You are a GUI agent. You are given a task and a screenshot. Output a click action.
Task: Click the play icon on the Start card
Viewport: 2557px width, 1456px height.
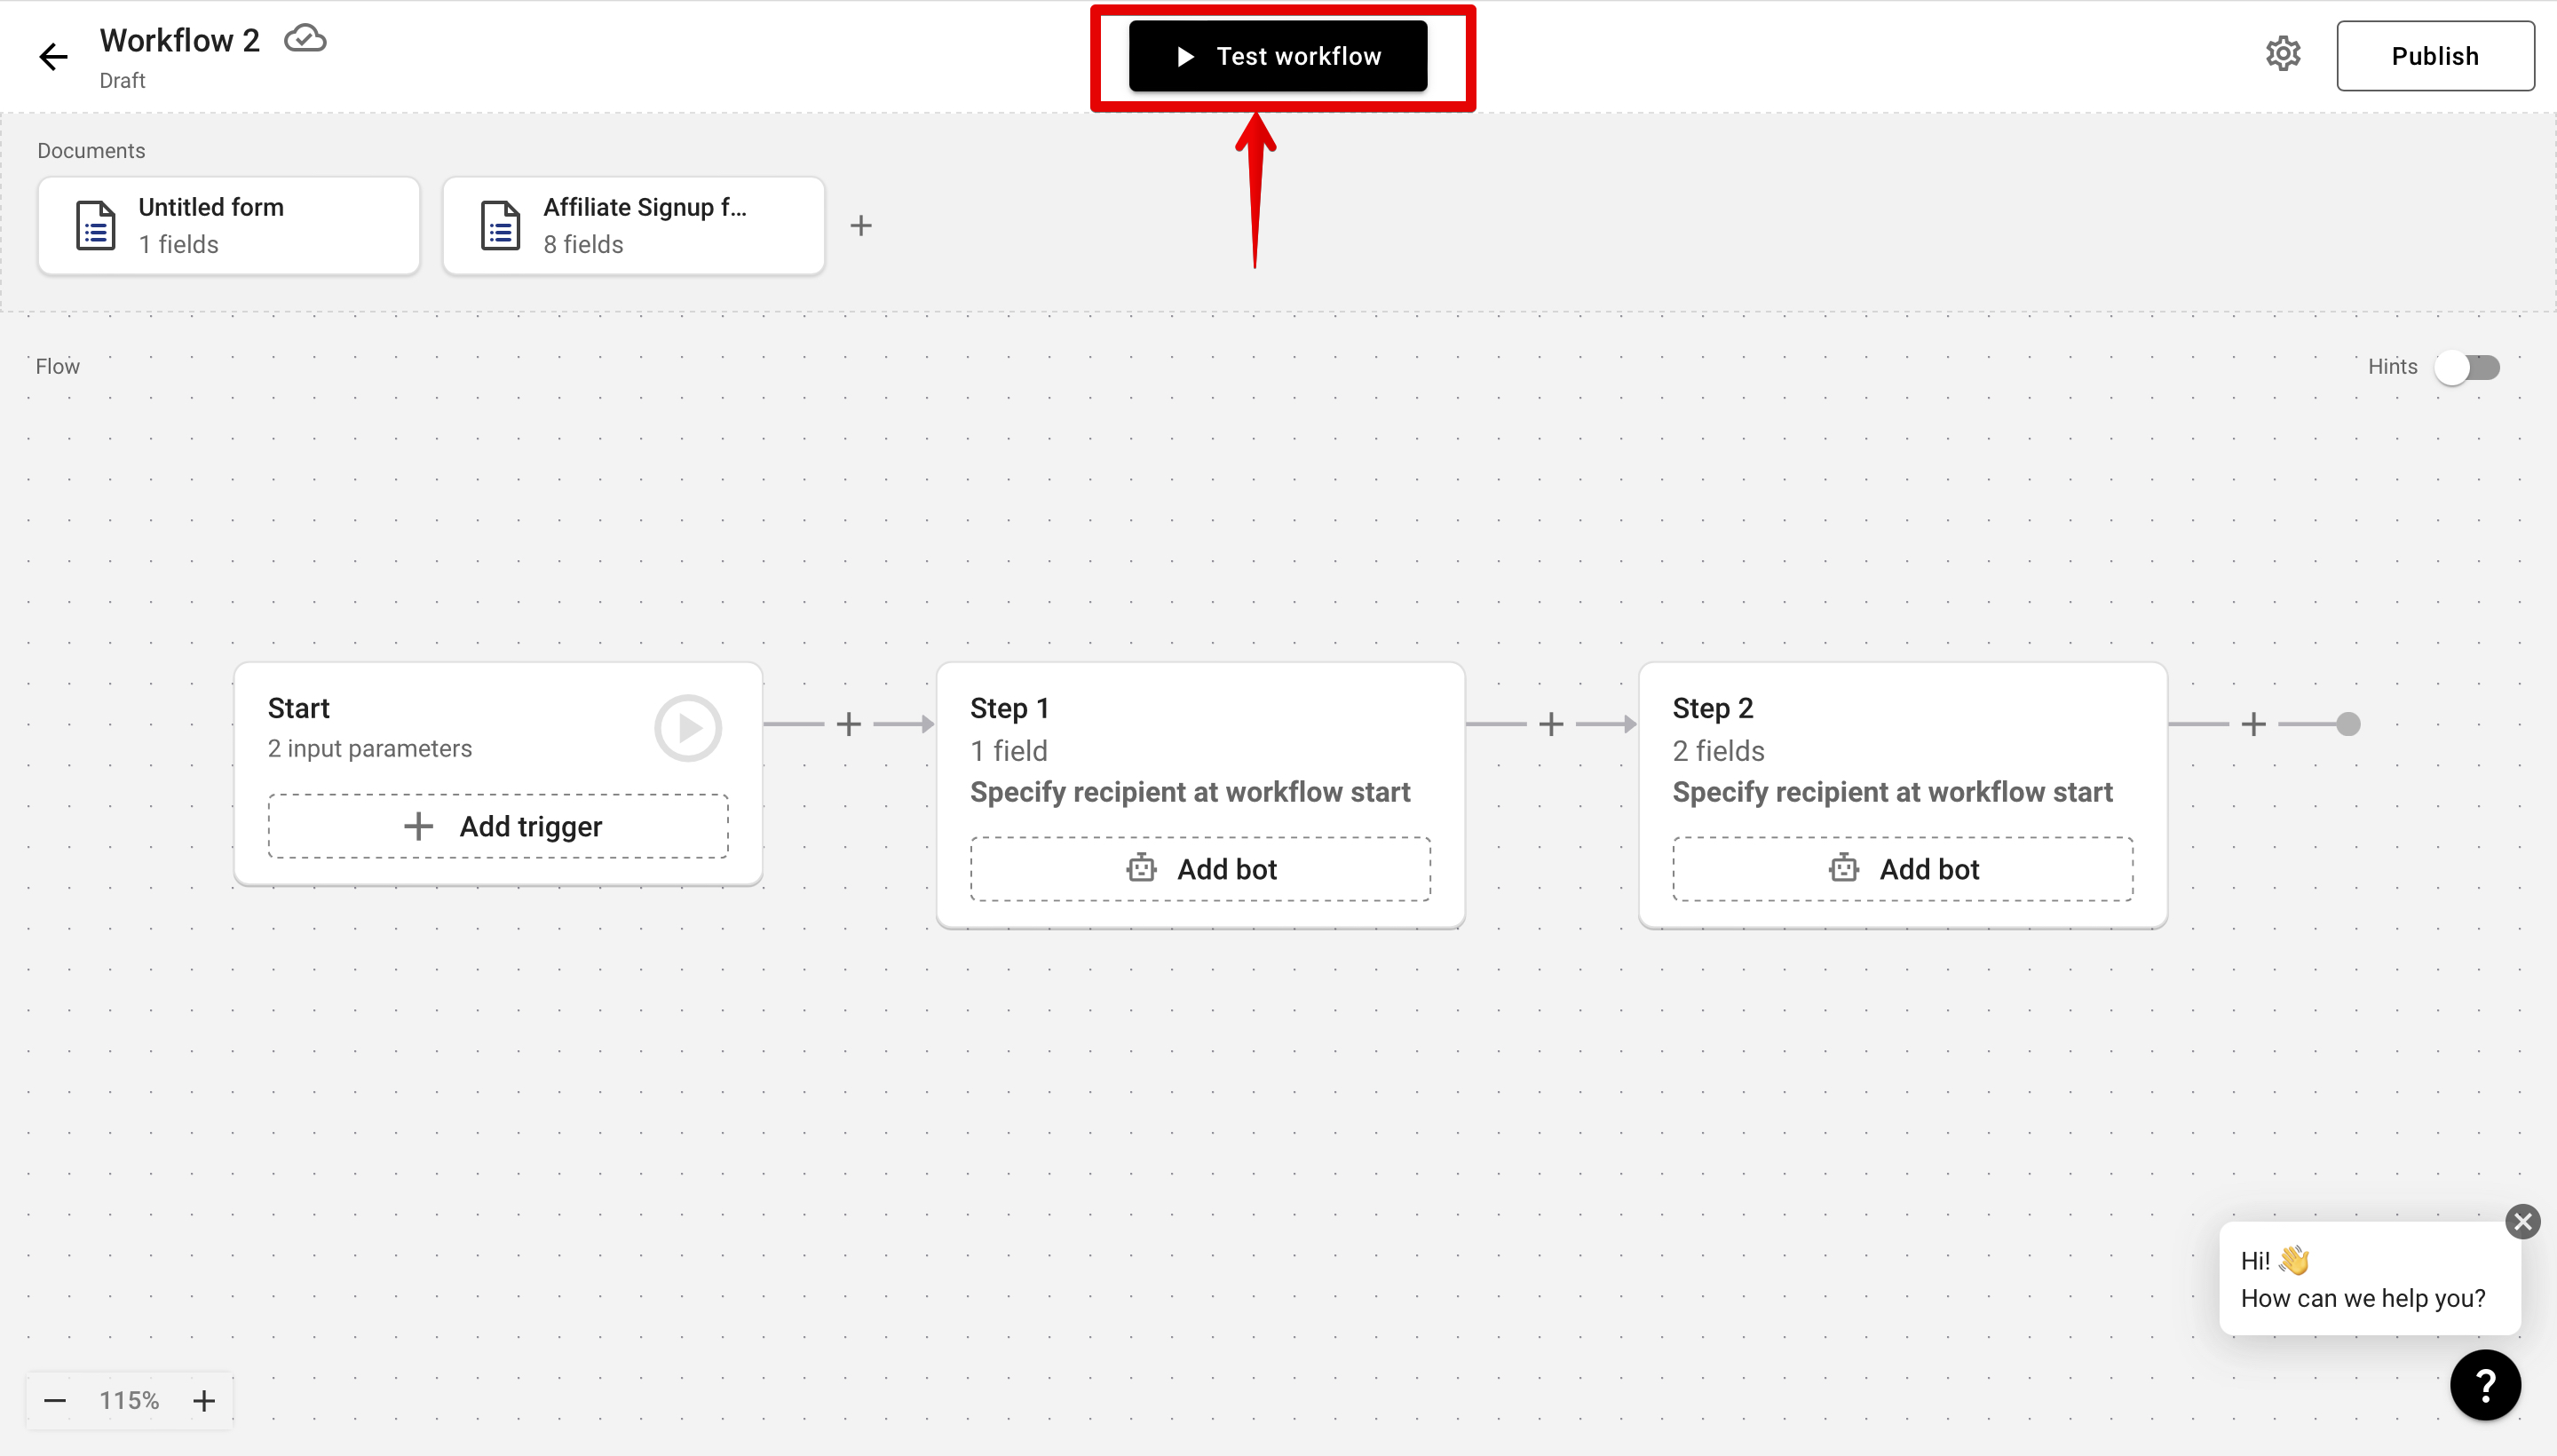coord(687,727)
